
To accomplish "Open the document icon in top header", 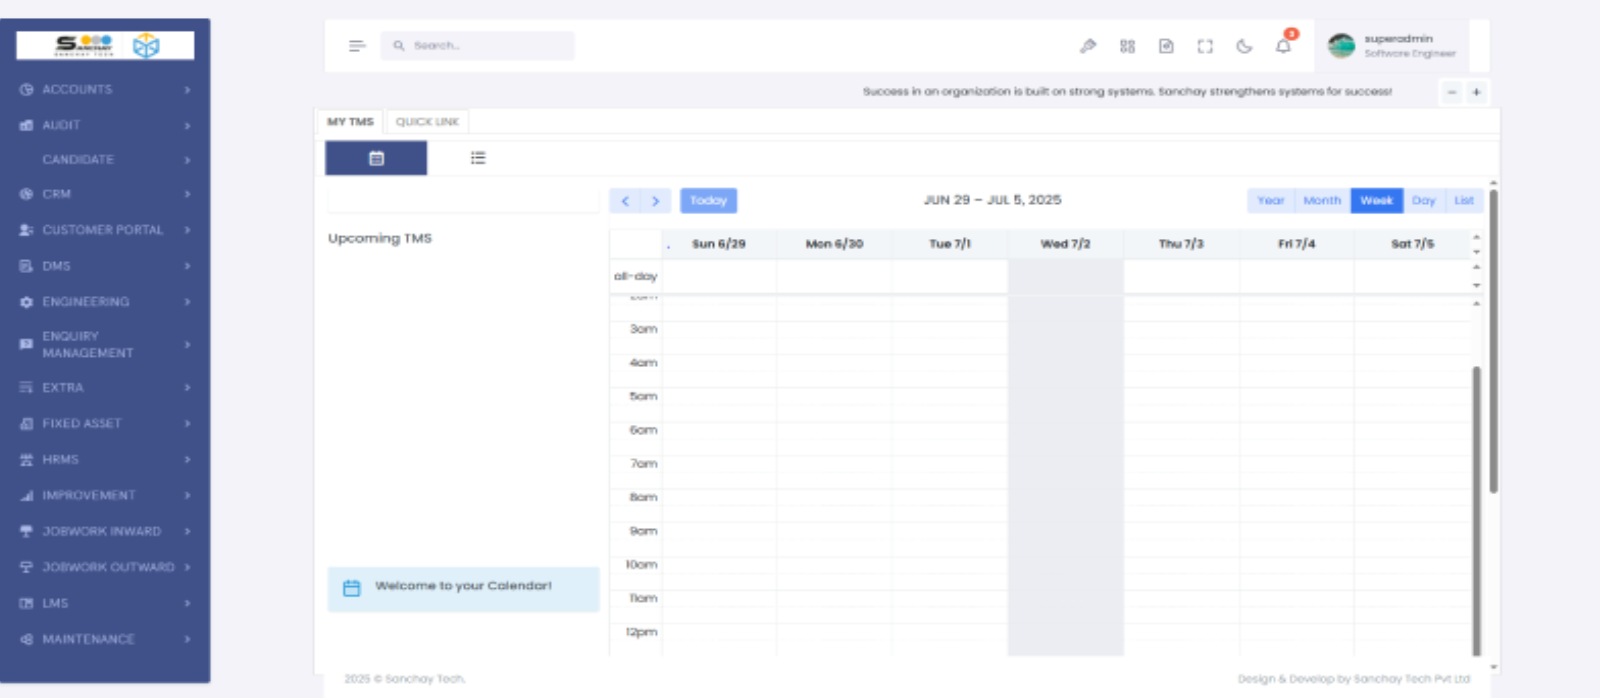I will 1166,46.
